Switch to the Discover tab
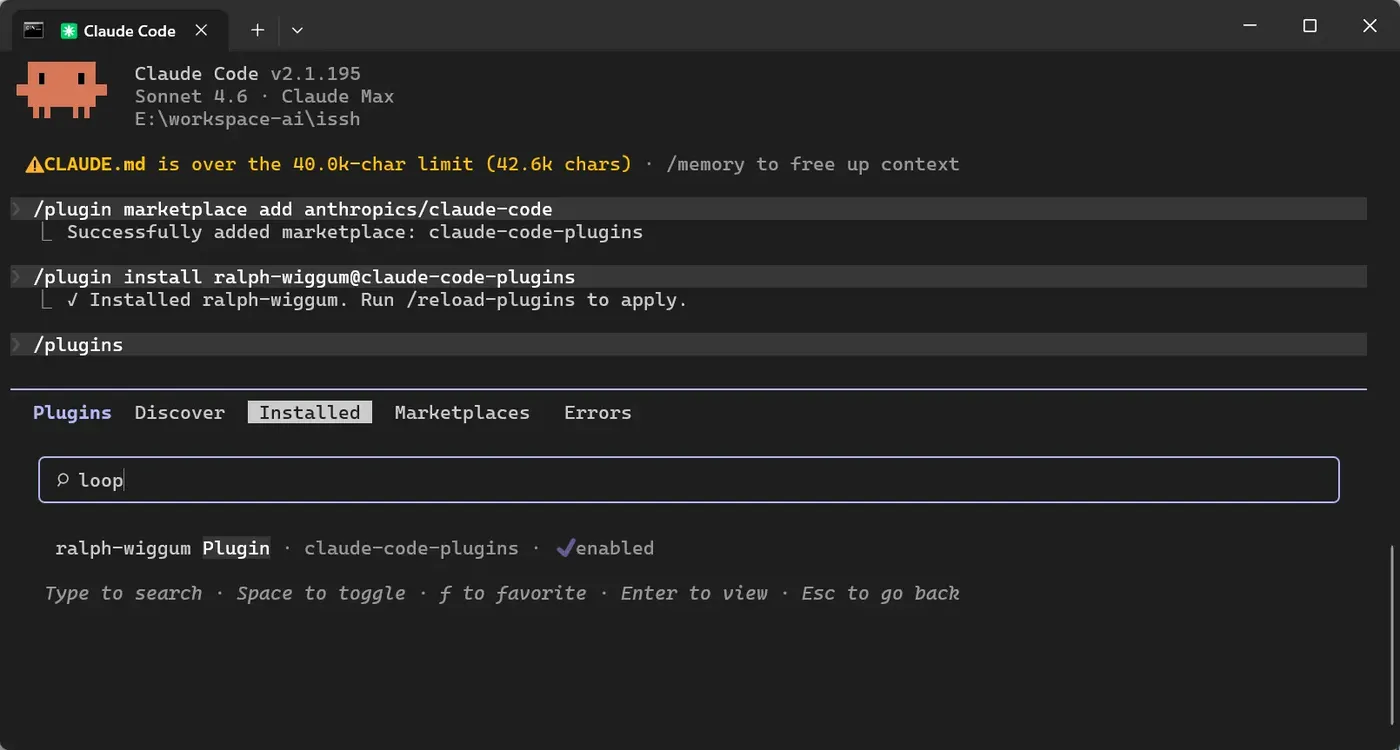 pyautogui.click(x=180, y=412)
